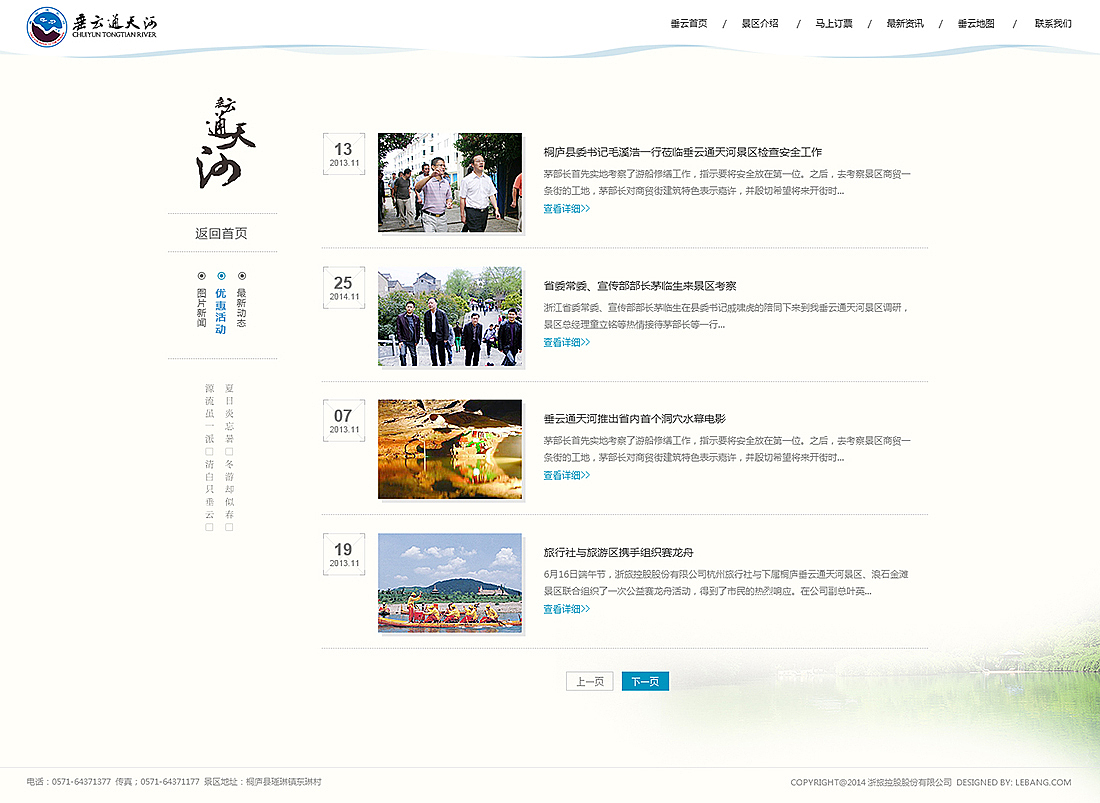Click the DESIGNED BY: LEBANG.COM footer text

1014,782
